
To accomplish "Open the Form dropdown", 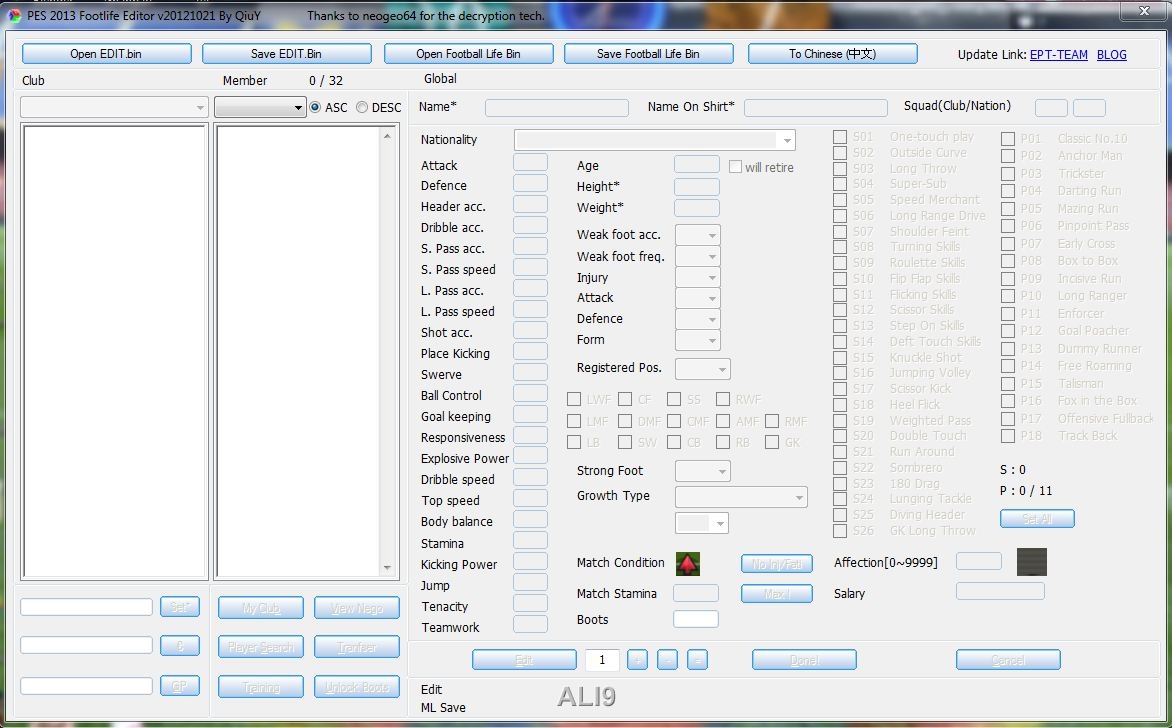I will [x=697, y=340].
